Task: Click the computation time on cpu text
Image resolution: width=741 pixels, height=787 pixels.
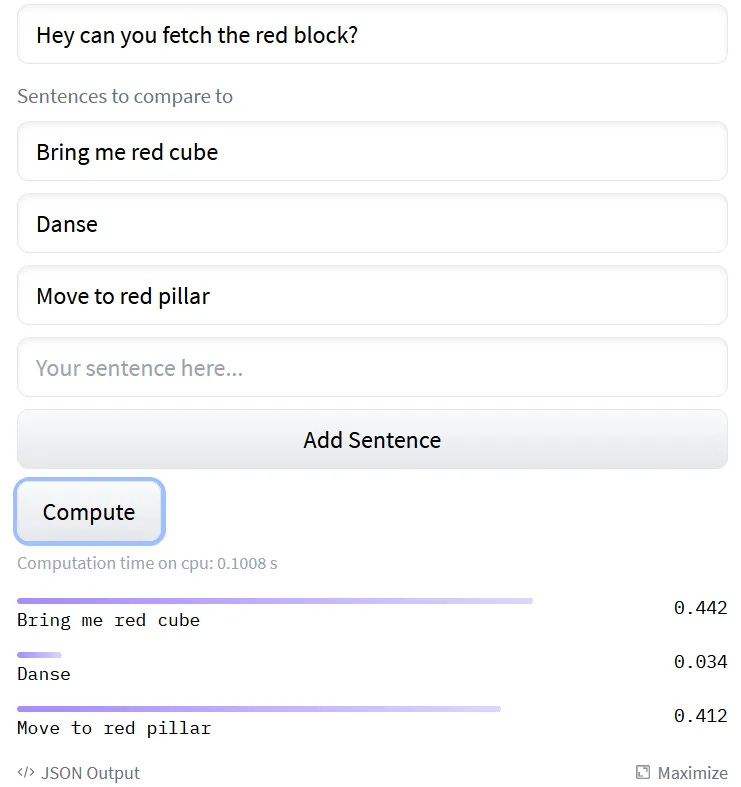Action: click(x=147, y=563)
